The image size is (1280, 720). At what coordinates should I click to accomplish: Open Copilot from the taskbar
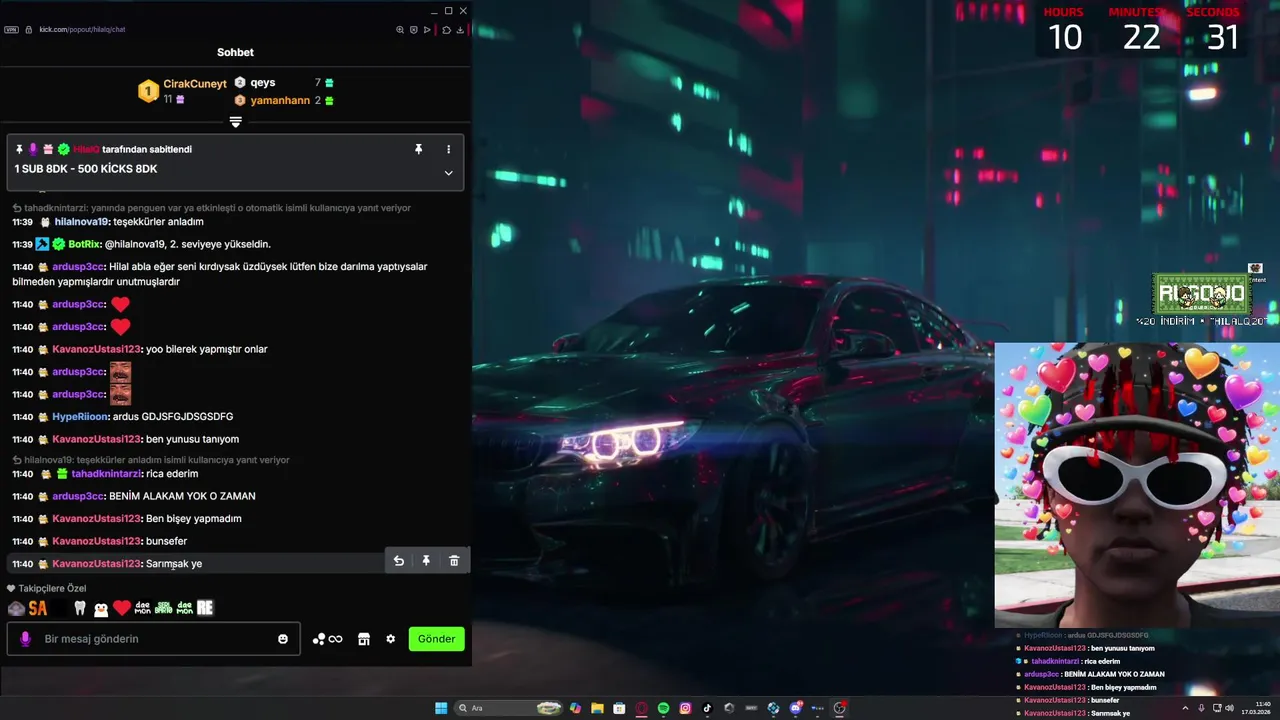[575, 708]
